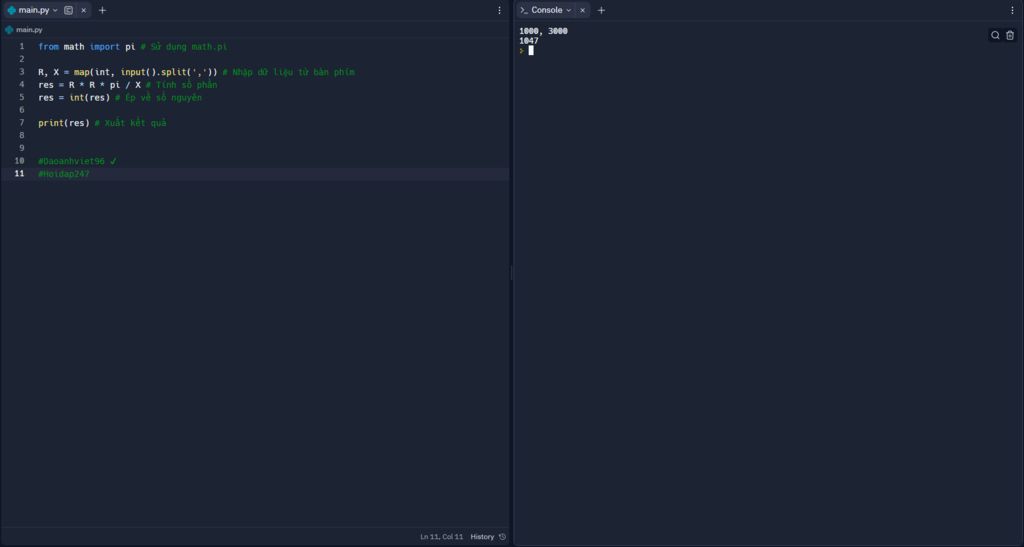Click the 'R, X = map(int' code line

coord(128,72)
